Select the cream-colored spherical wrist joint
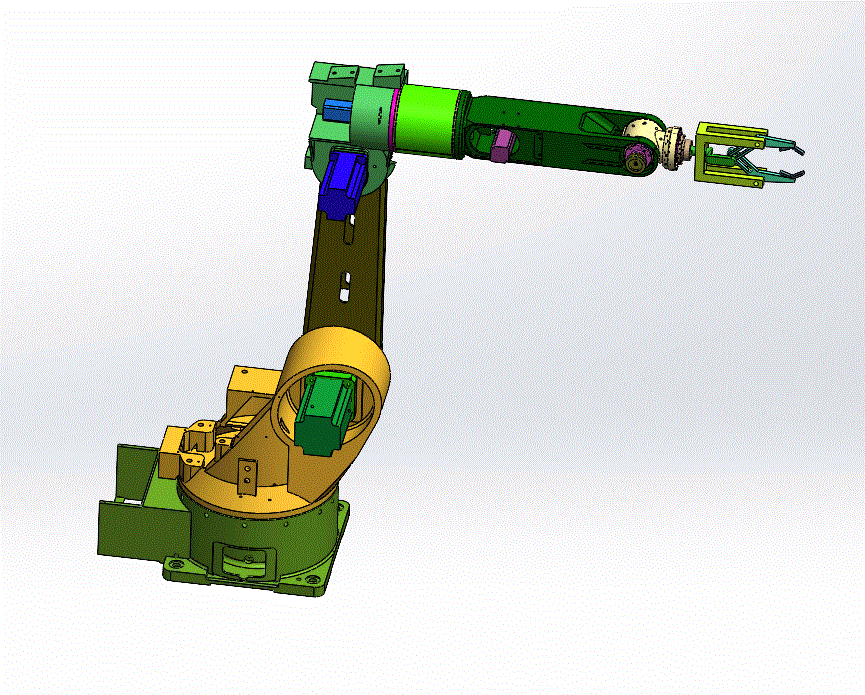This screenshot has height=695, width=865. 643,132
